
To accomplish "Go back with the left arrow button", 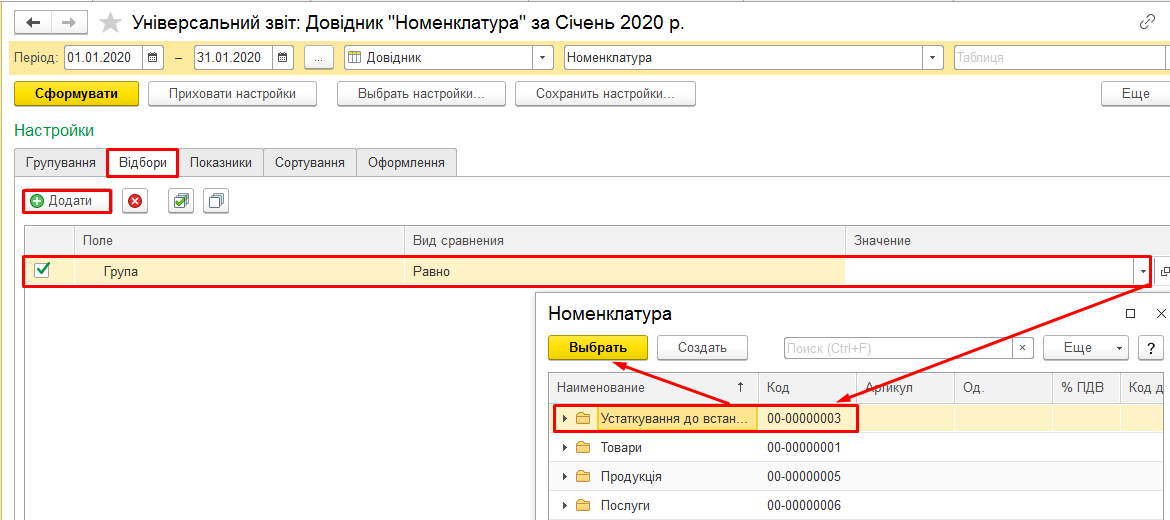I will pyautogui.click(x=33, y=22).
